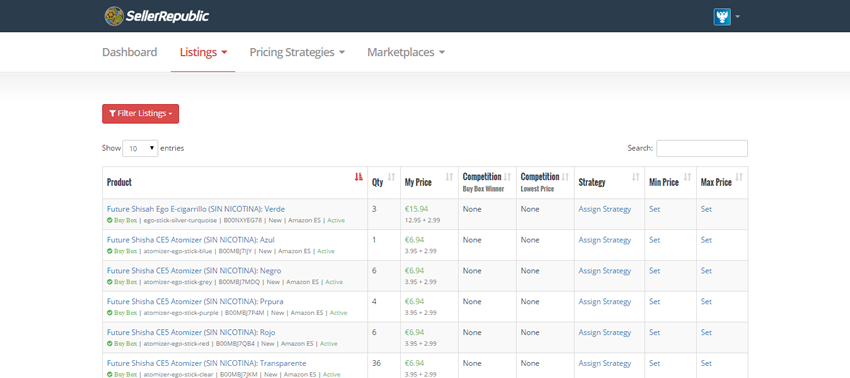The height and width of the screenshot is (378, 850).
Task: Click the SKU ego-stick-silver-turquoise text
Action: click(x=181, y=221)
